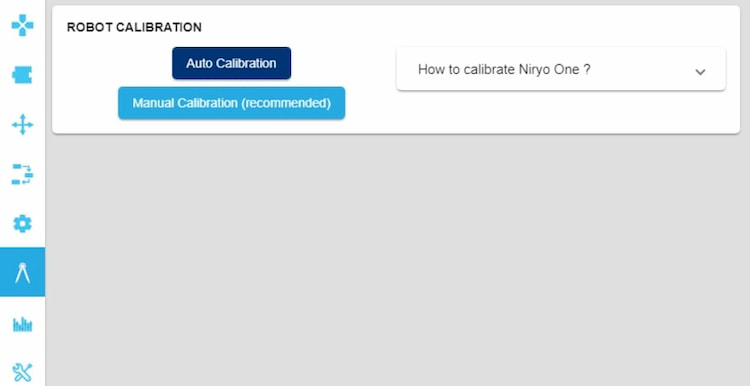Click the white calibration card's empty space

(x=526, y=115)
